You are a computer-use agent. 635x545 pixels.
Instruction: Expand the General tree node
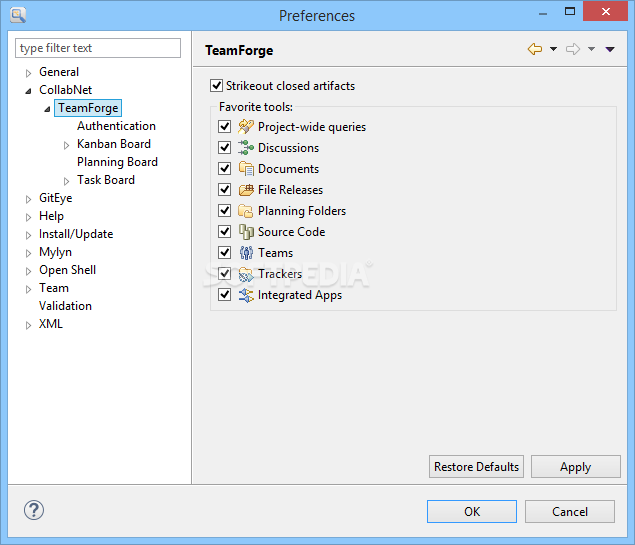point(28,73)
